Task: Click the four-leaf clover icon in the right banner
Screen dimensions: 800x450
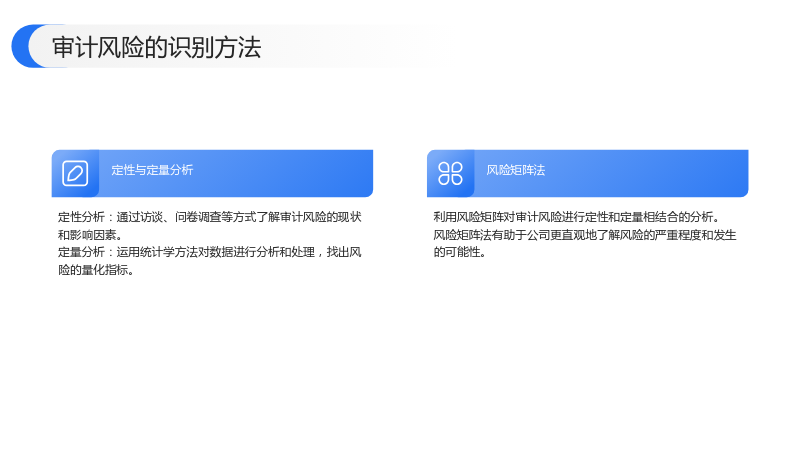Action: click(x=450, y=173)
